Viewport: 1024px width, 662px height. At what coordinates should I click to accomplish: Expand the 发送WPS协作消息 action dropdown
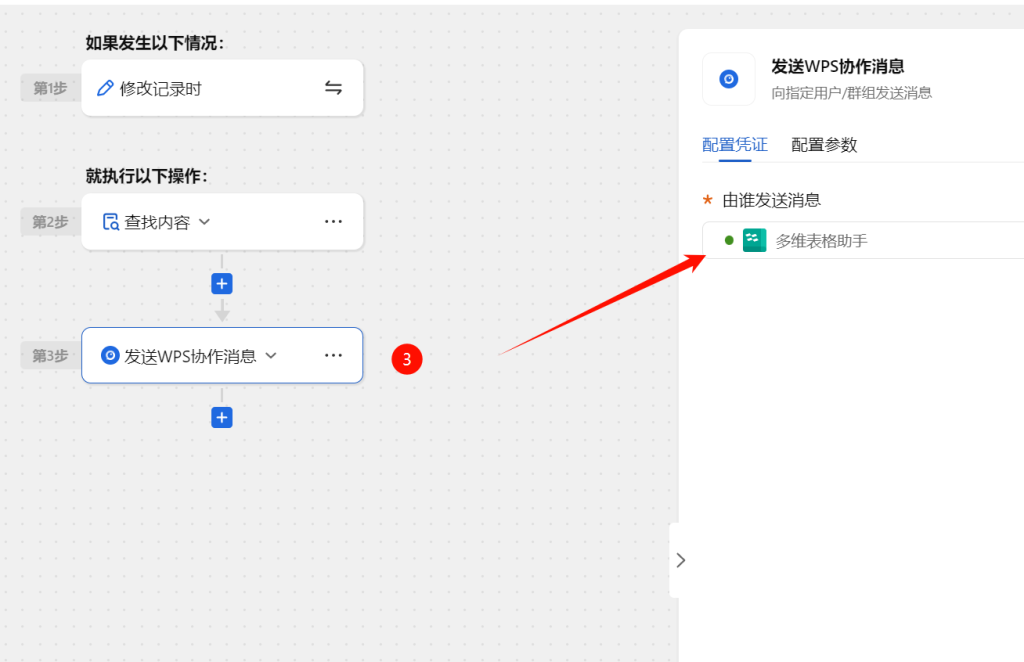point(271,356)
